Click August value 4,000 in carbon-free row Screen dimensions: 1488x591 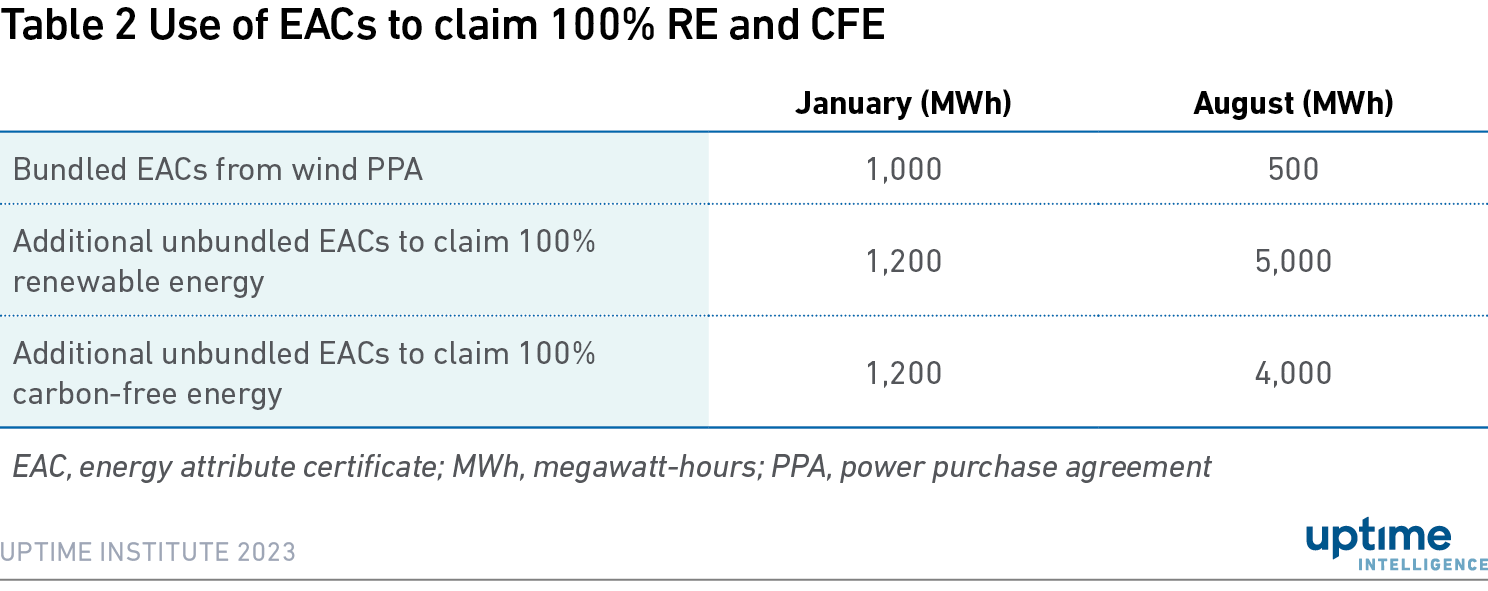[x=1293, y=373]
